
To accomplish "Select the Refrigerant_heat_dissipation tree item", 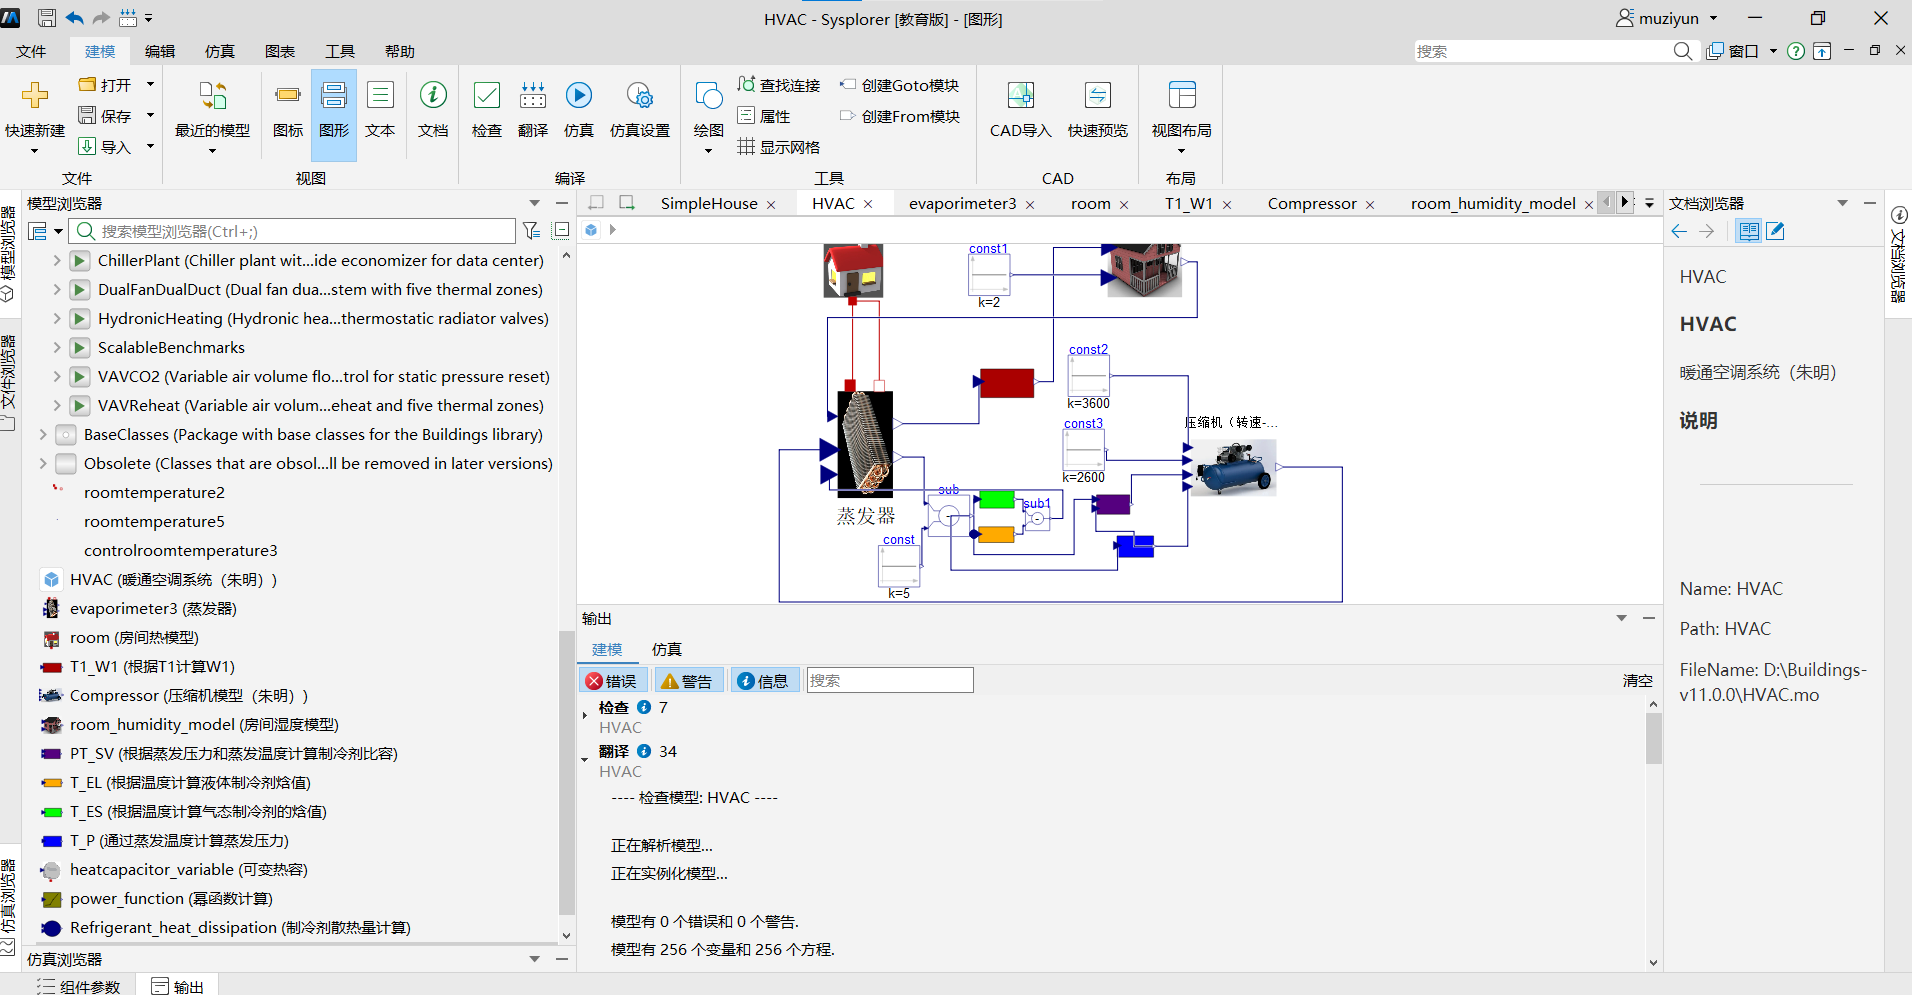I will click(240, 927).
